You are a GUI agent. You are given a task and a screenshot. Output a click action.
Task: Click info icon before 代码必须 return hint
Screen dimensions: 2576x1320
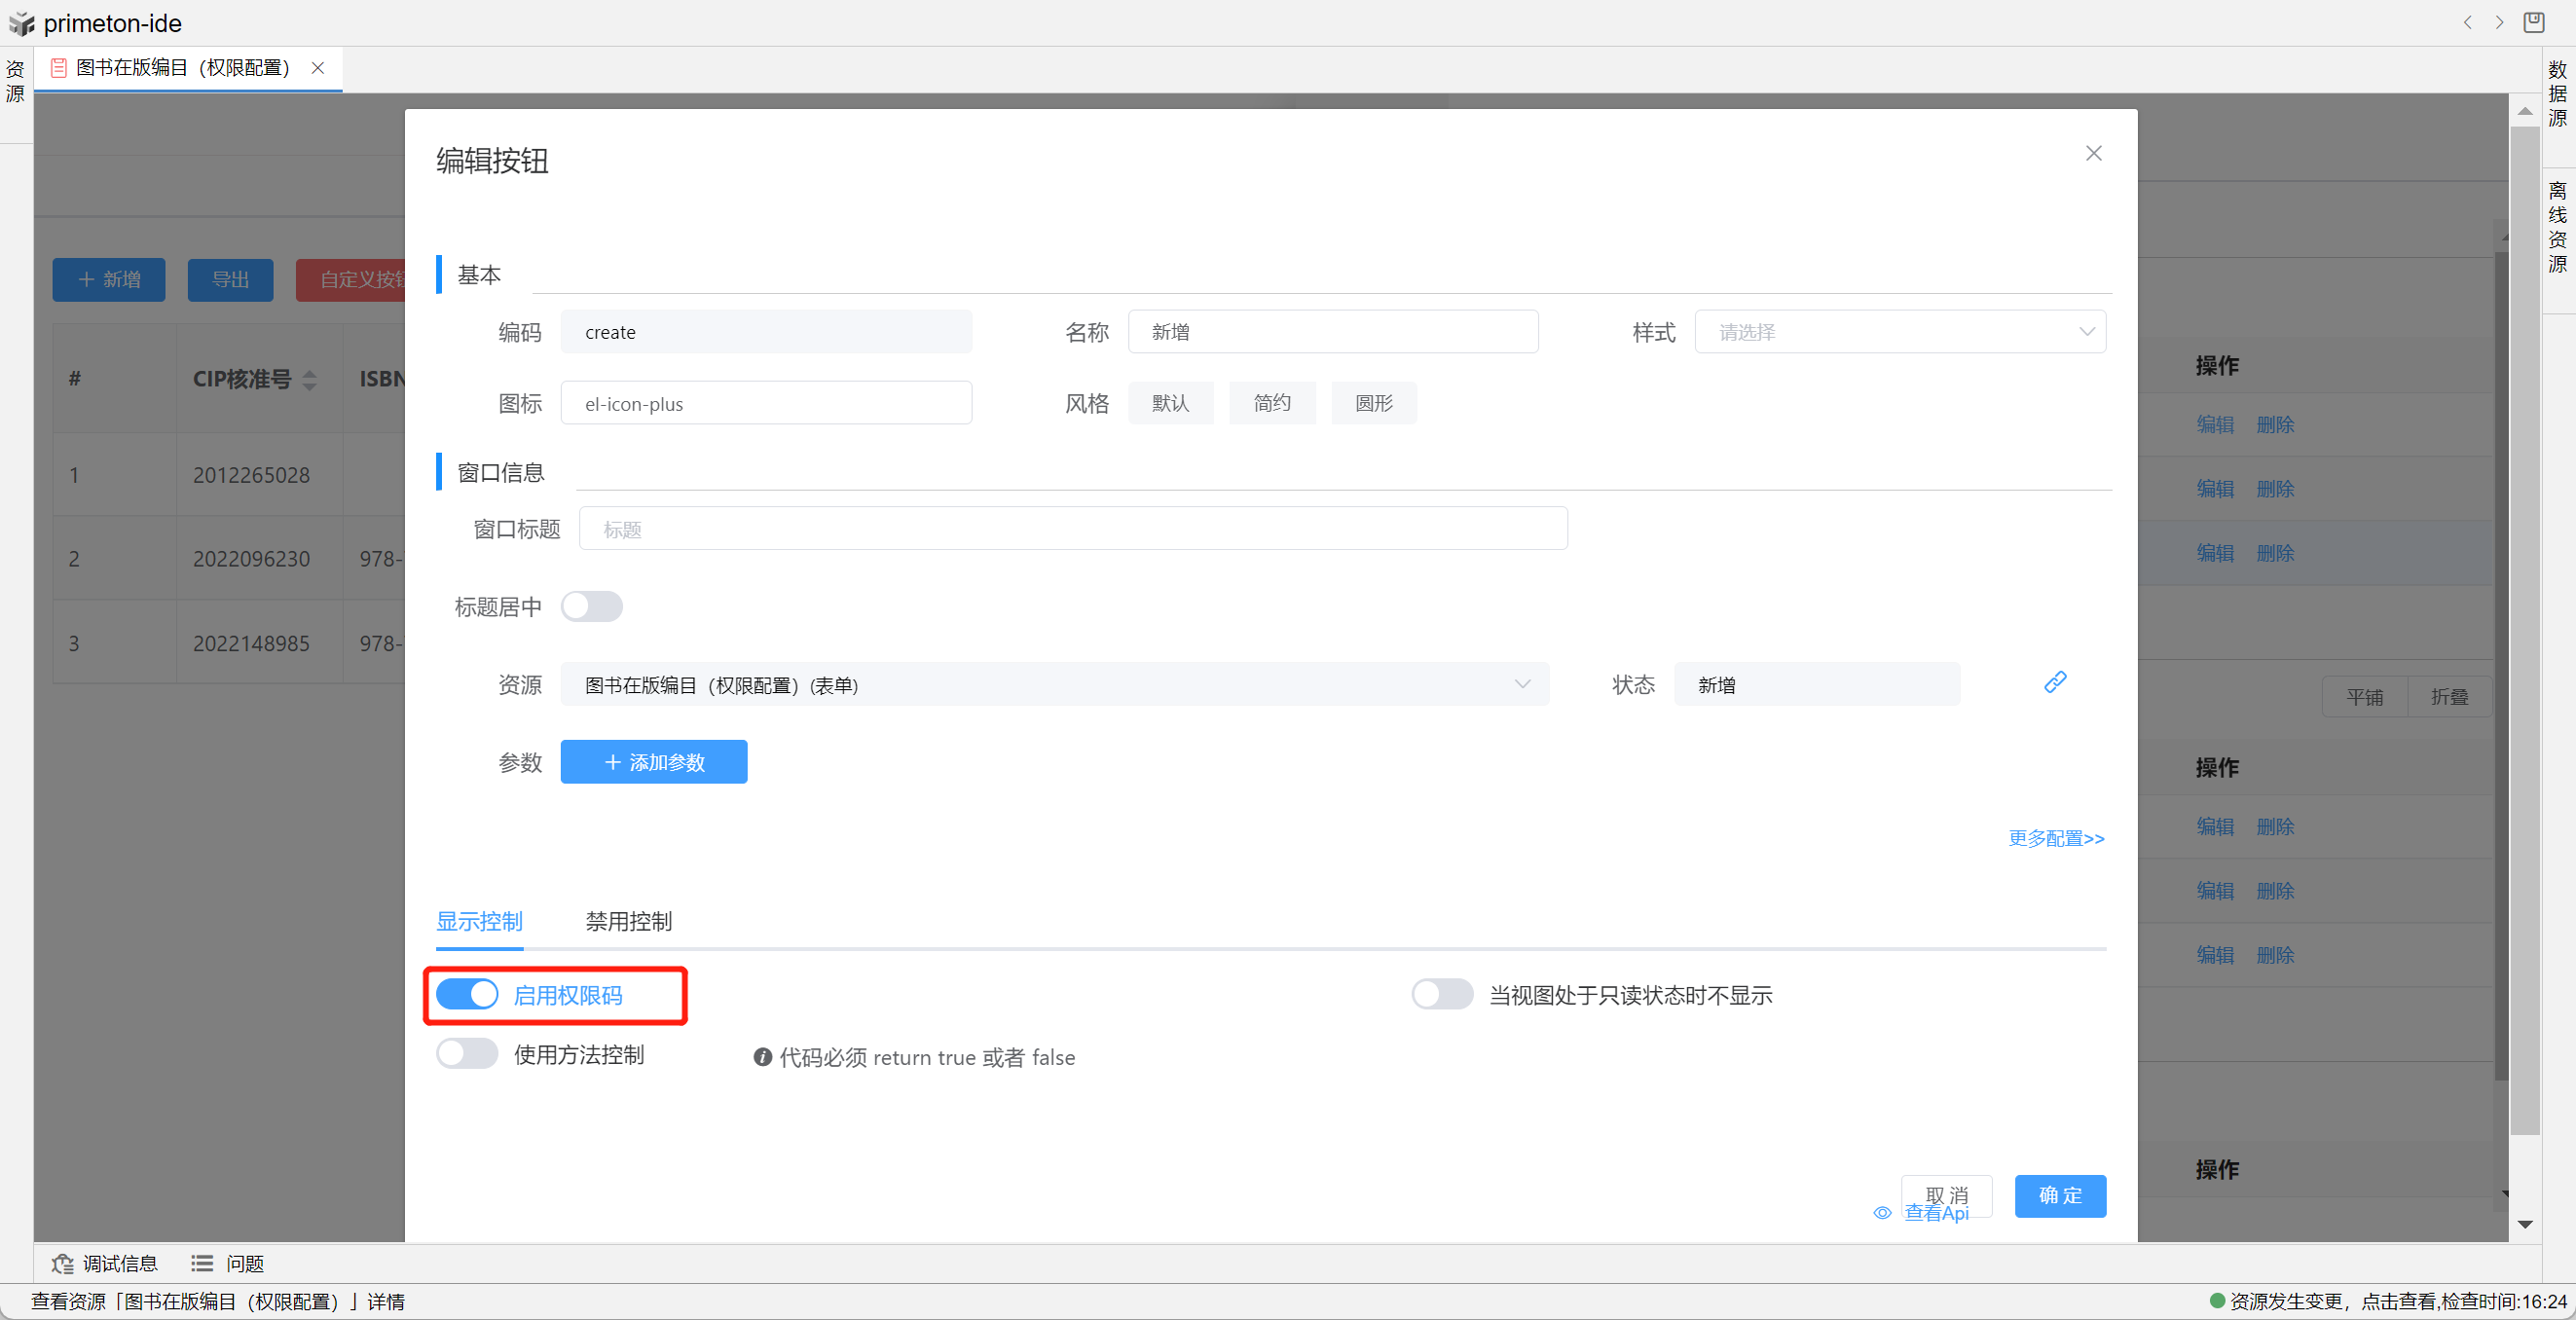(762, 1057)
